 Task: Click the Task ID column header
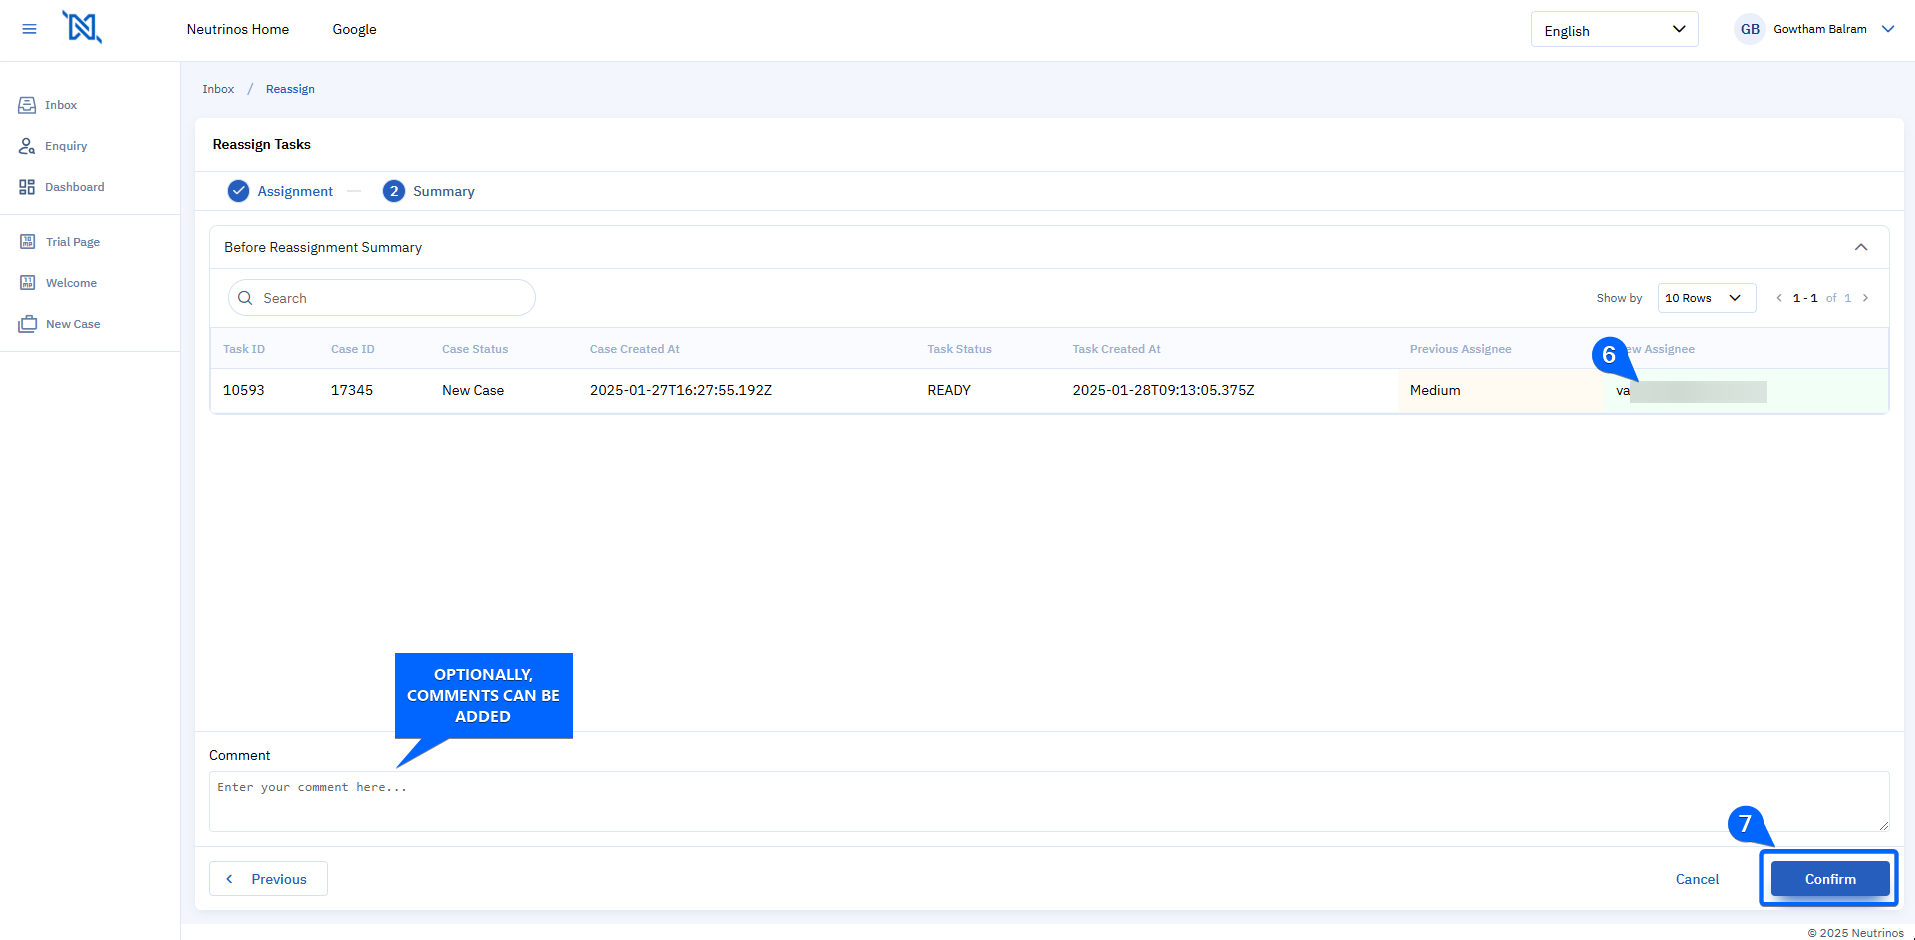244,349
